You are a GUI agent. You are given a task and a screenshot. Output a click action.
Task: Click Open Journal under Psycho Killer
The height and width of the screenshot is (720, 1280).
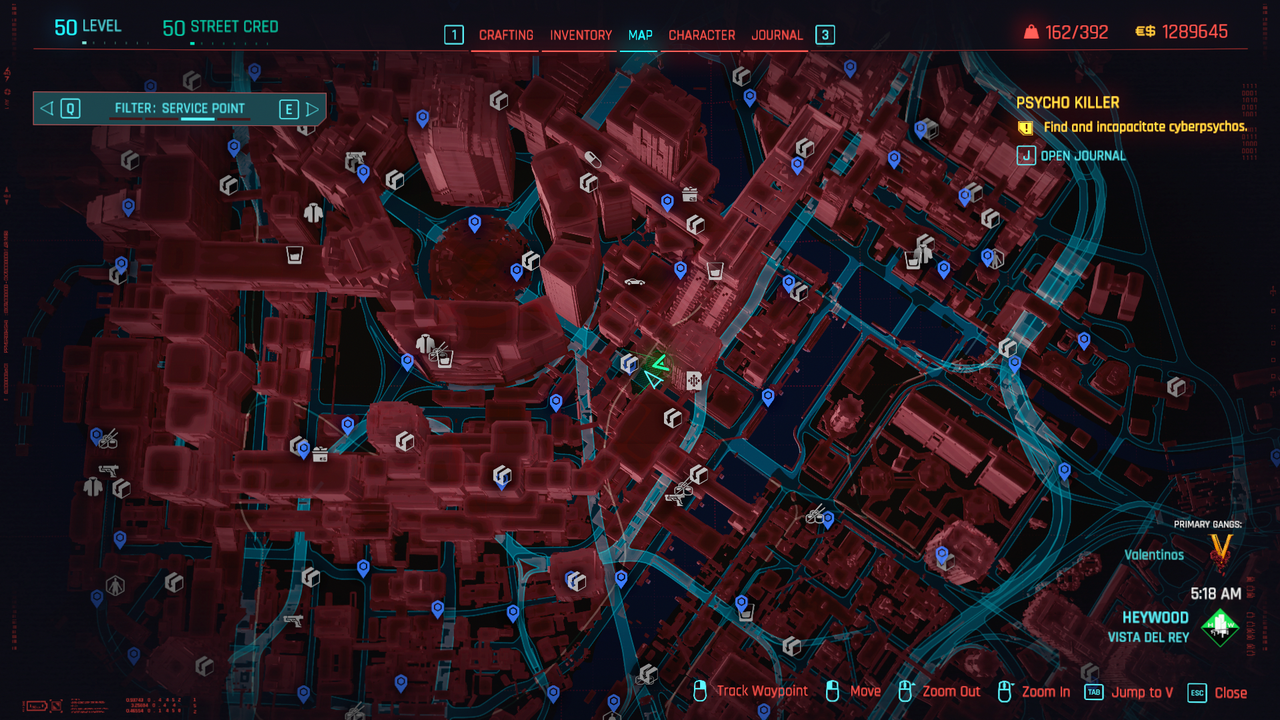click(x=1082, y=156)
